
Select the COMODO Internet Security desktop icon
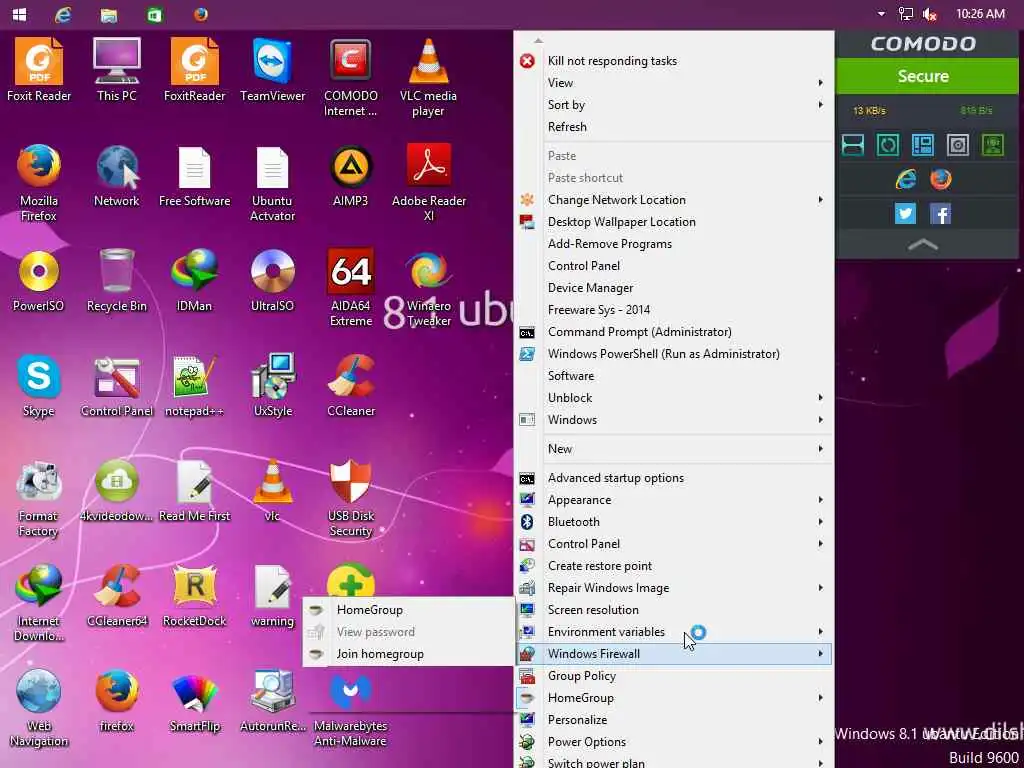click(x=351, y=77)
